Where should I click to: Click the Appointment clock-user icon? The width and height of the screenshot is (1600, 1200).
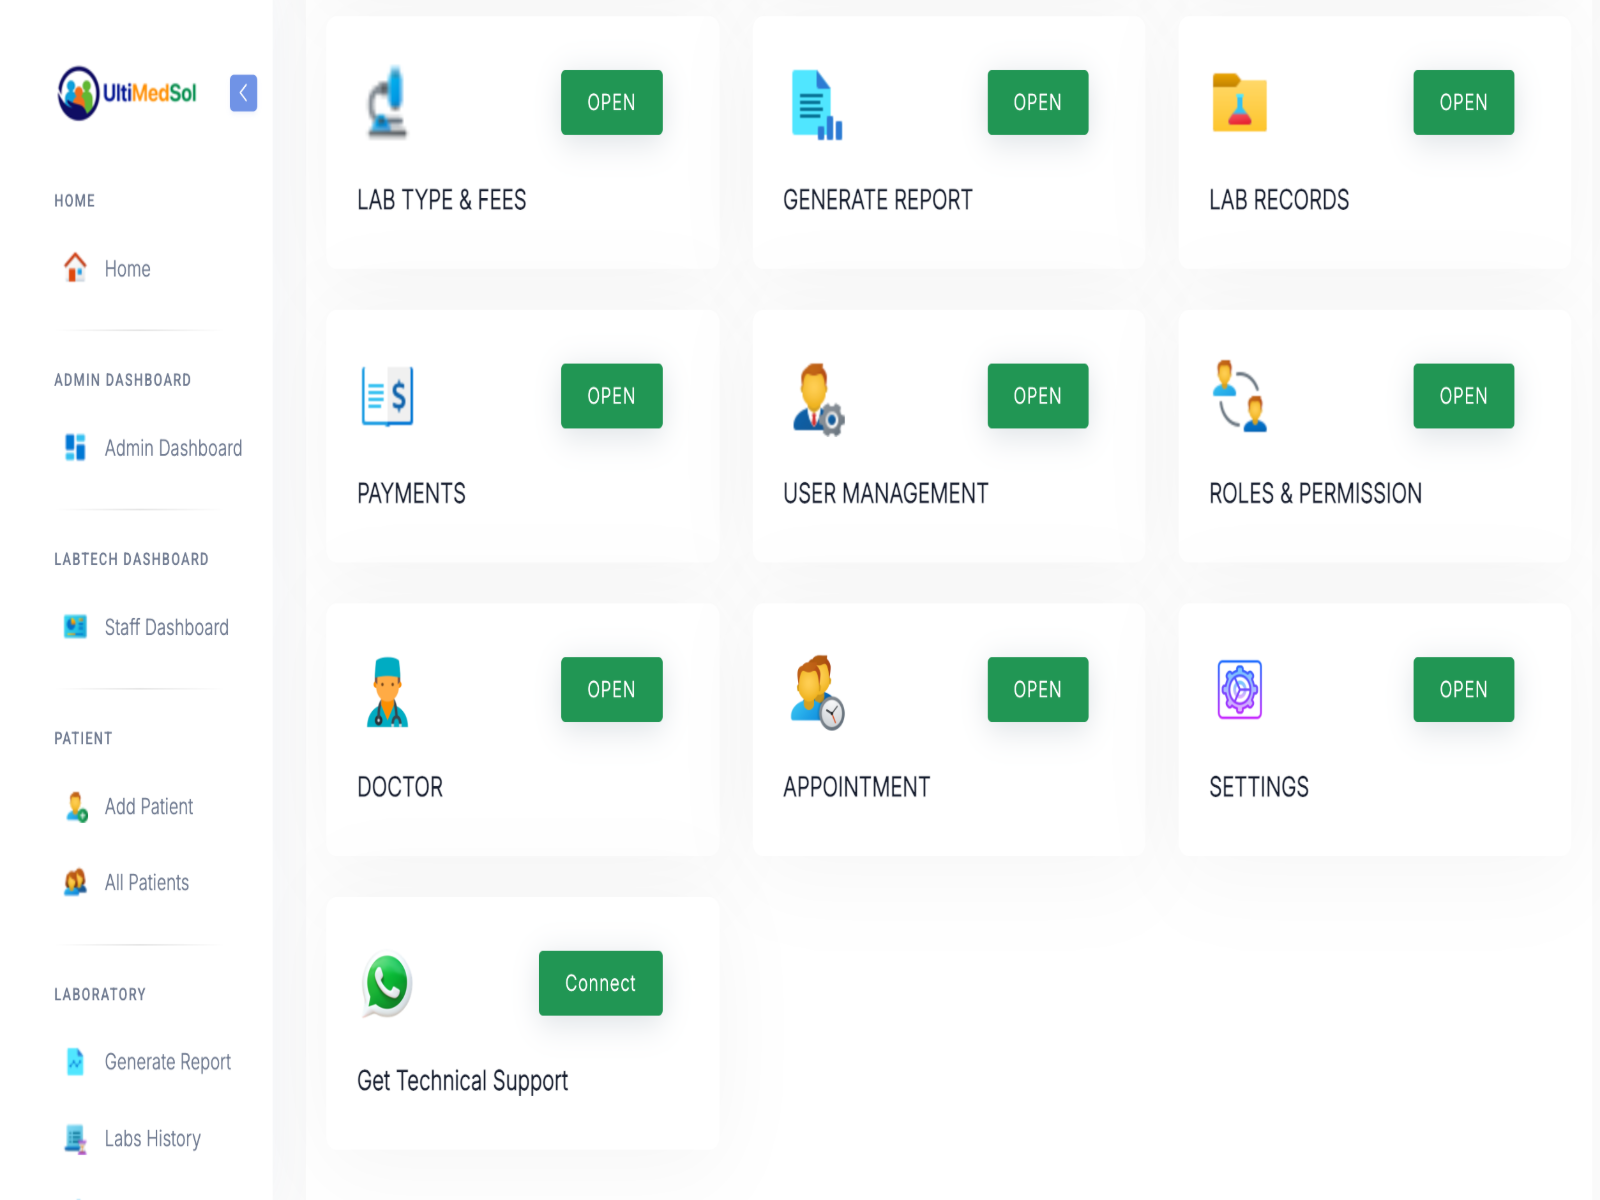817,692
